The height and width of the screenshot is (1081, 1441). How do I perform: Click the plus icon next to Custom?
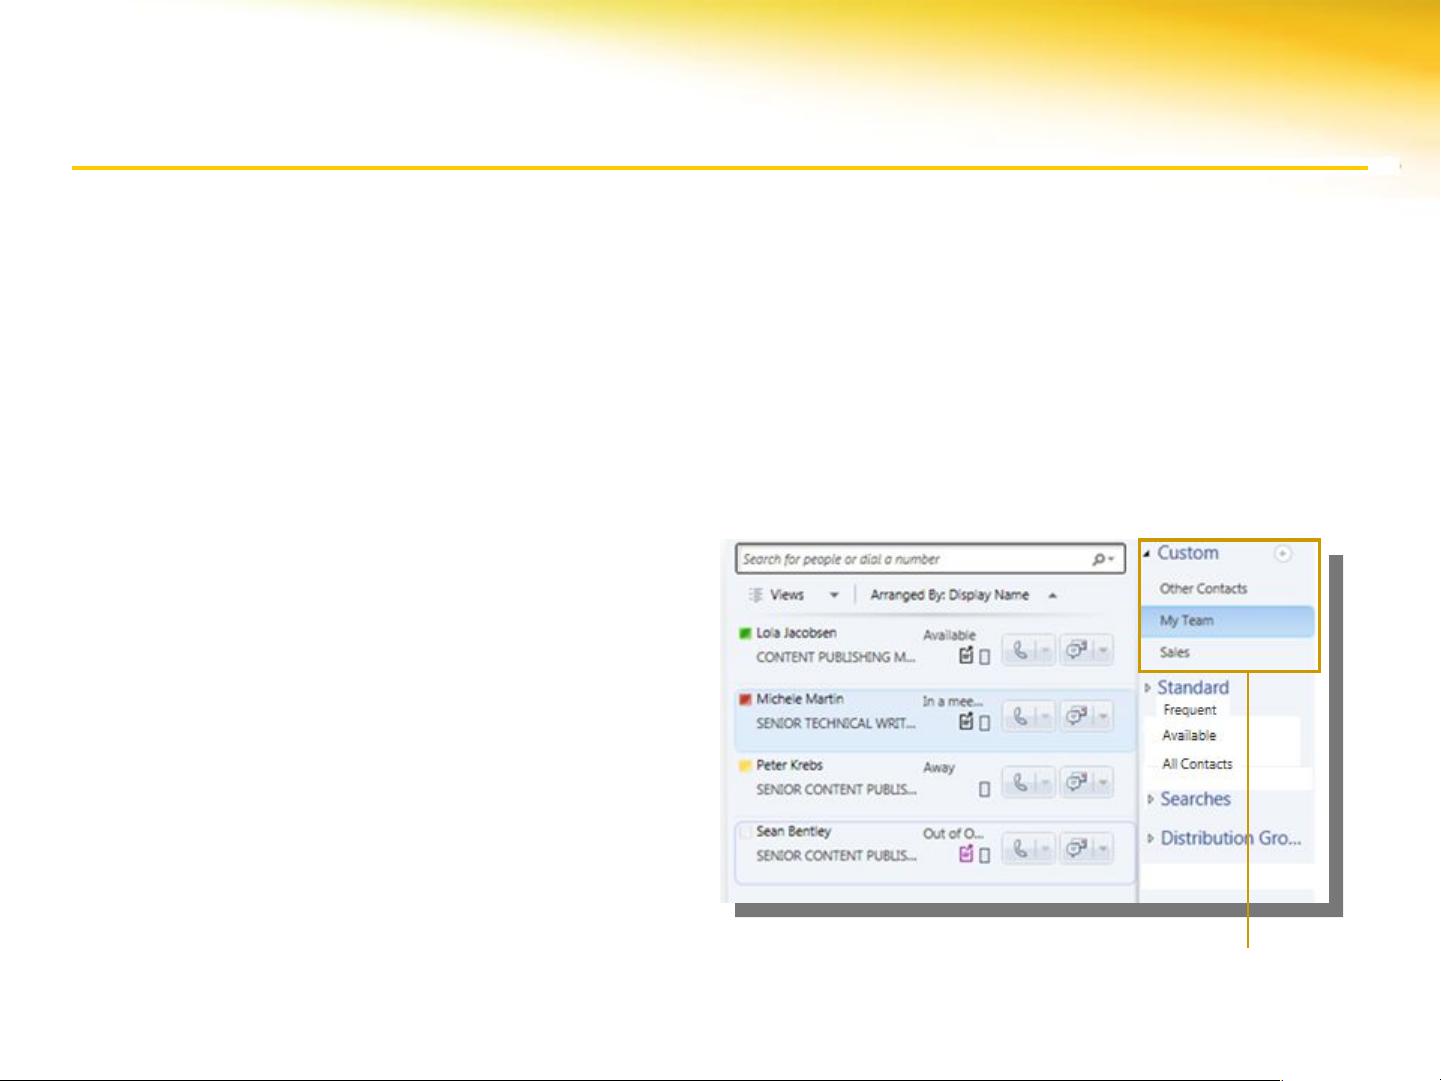click(1282, 553)
